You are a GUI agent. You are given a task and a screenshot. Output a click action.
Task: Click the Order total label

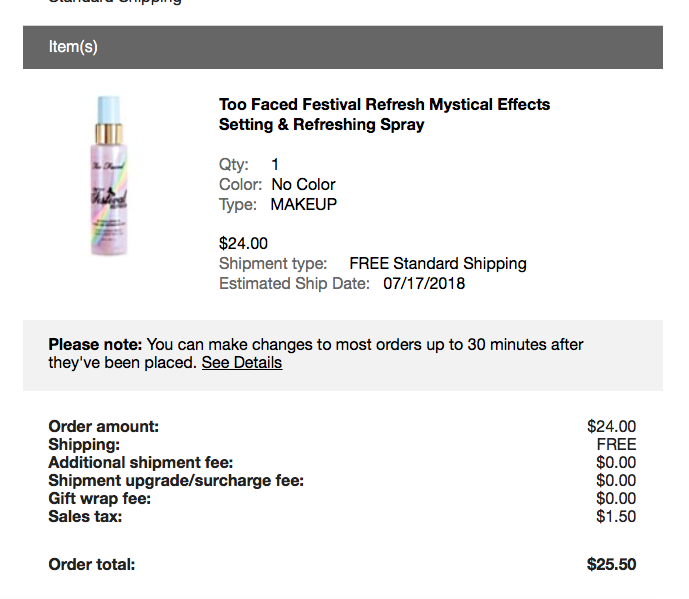coord(91,565)
